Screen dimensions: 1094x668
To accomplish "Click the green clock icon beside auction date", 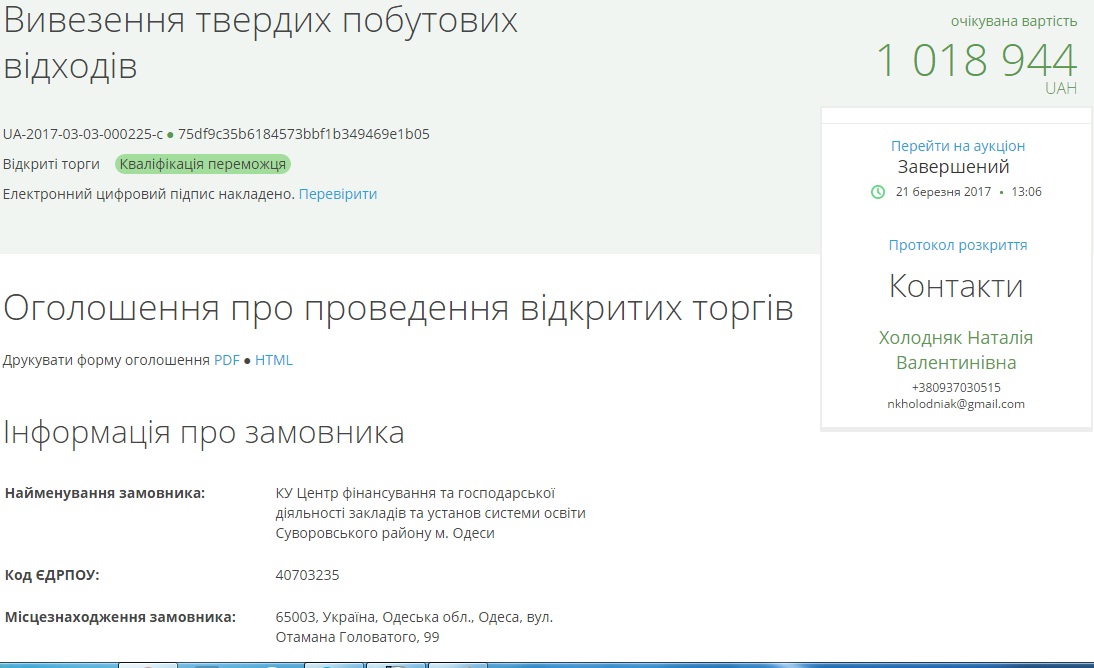I will pyautogui.click(x=878, y=192).
